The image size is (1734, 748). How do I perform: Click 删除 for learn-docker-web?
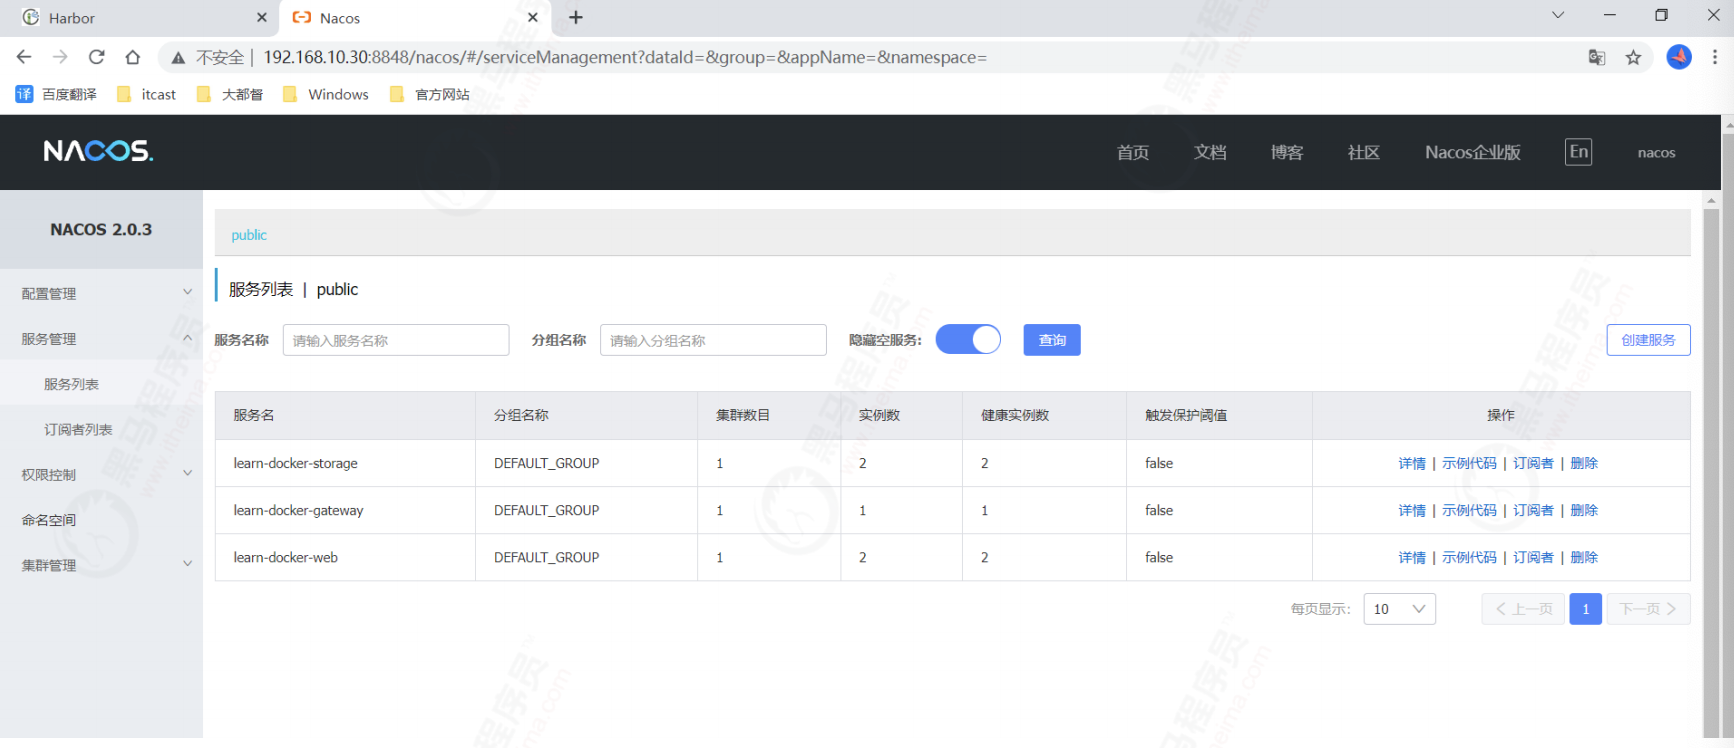(1584, 557)
